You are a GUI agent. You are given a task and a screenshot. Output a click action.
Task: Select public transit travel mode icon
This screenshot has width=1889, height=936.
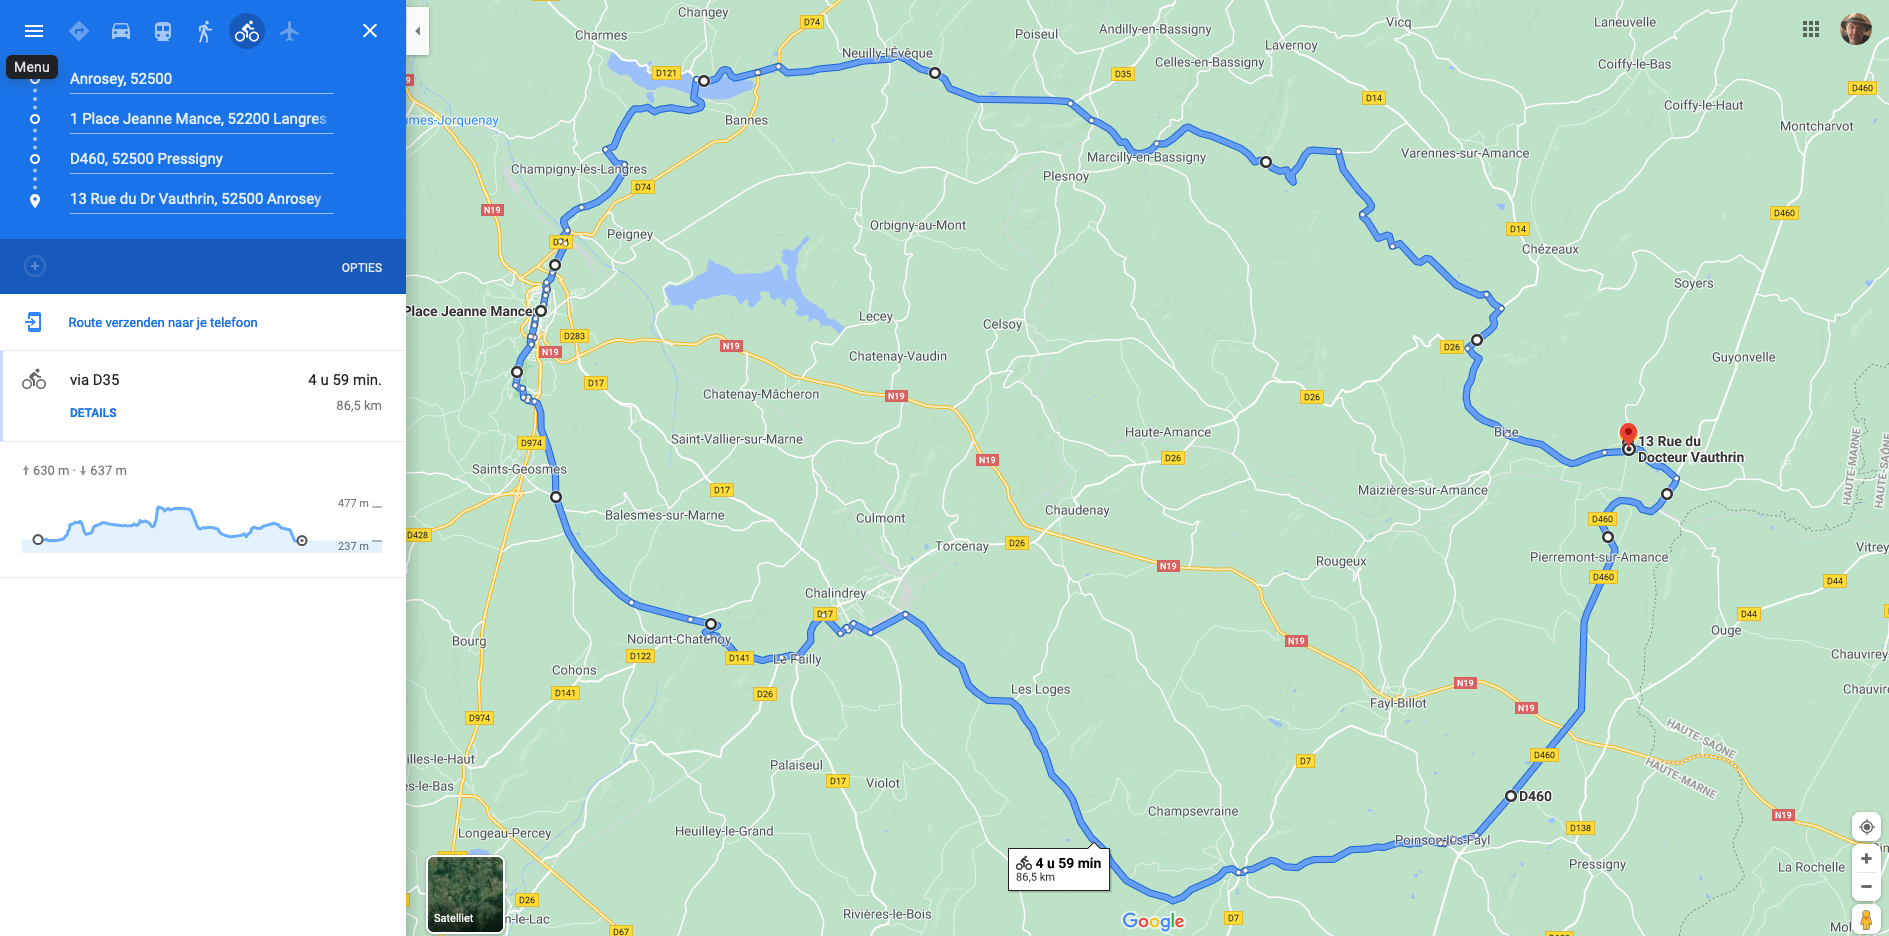click(x=163, y=31)
